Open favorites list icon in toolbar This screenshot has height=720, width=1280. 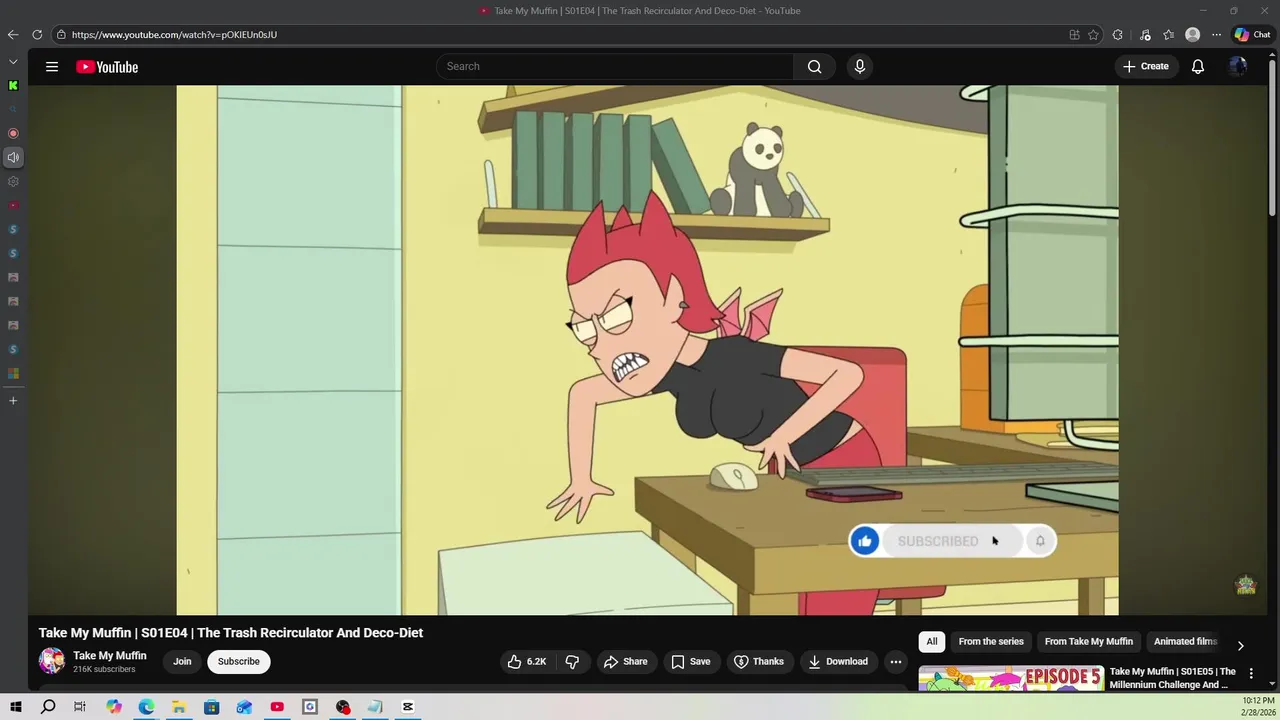(1168, 35)
